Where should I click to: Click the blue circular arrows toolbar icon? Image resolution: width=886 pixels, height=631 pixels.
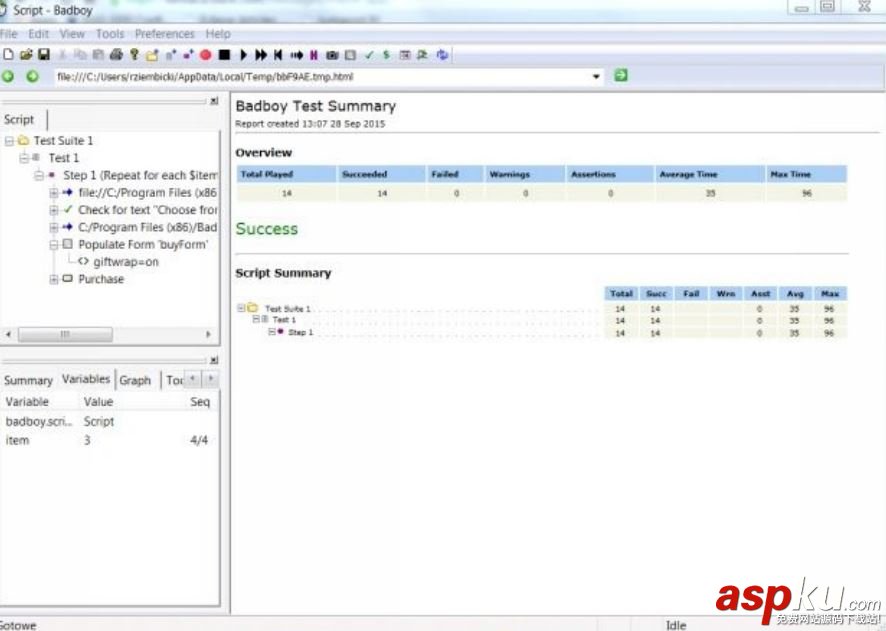(442, 55)
